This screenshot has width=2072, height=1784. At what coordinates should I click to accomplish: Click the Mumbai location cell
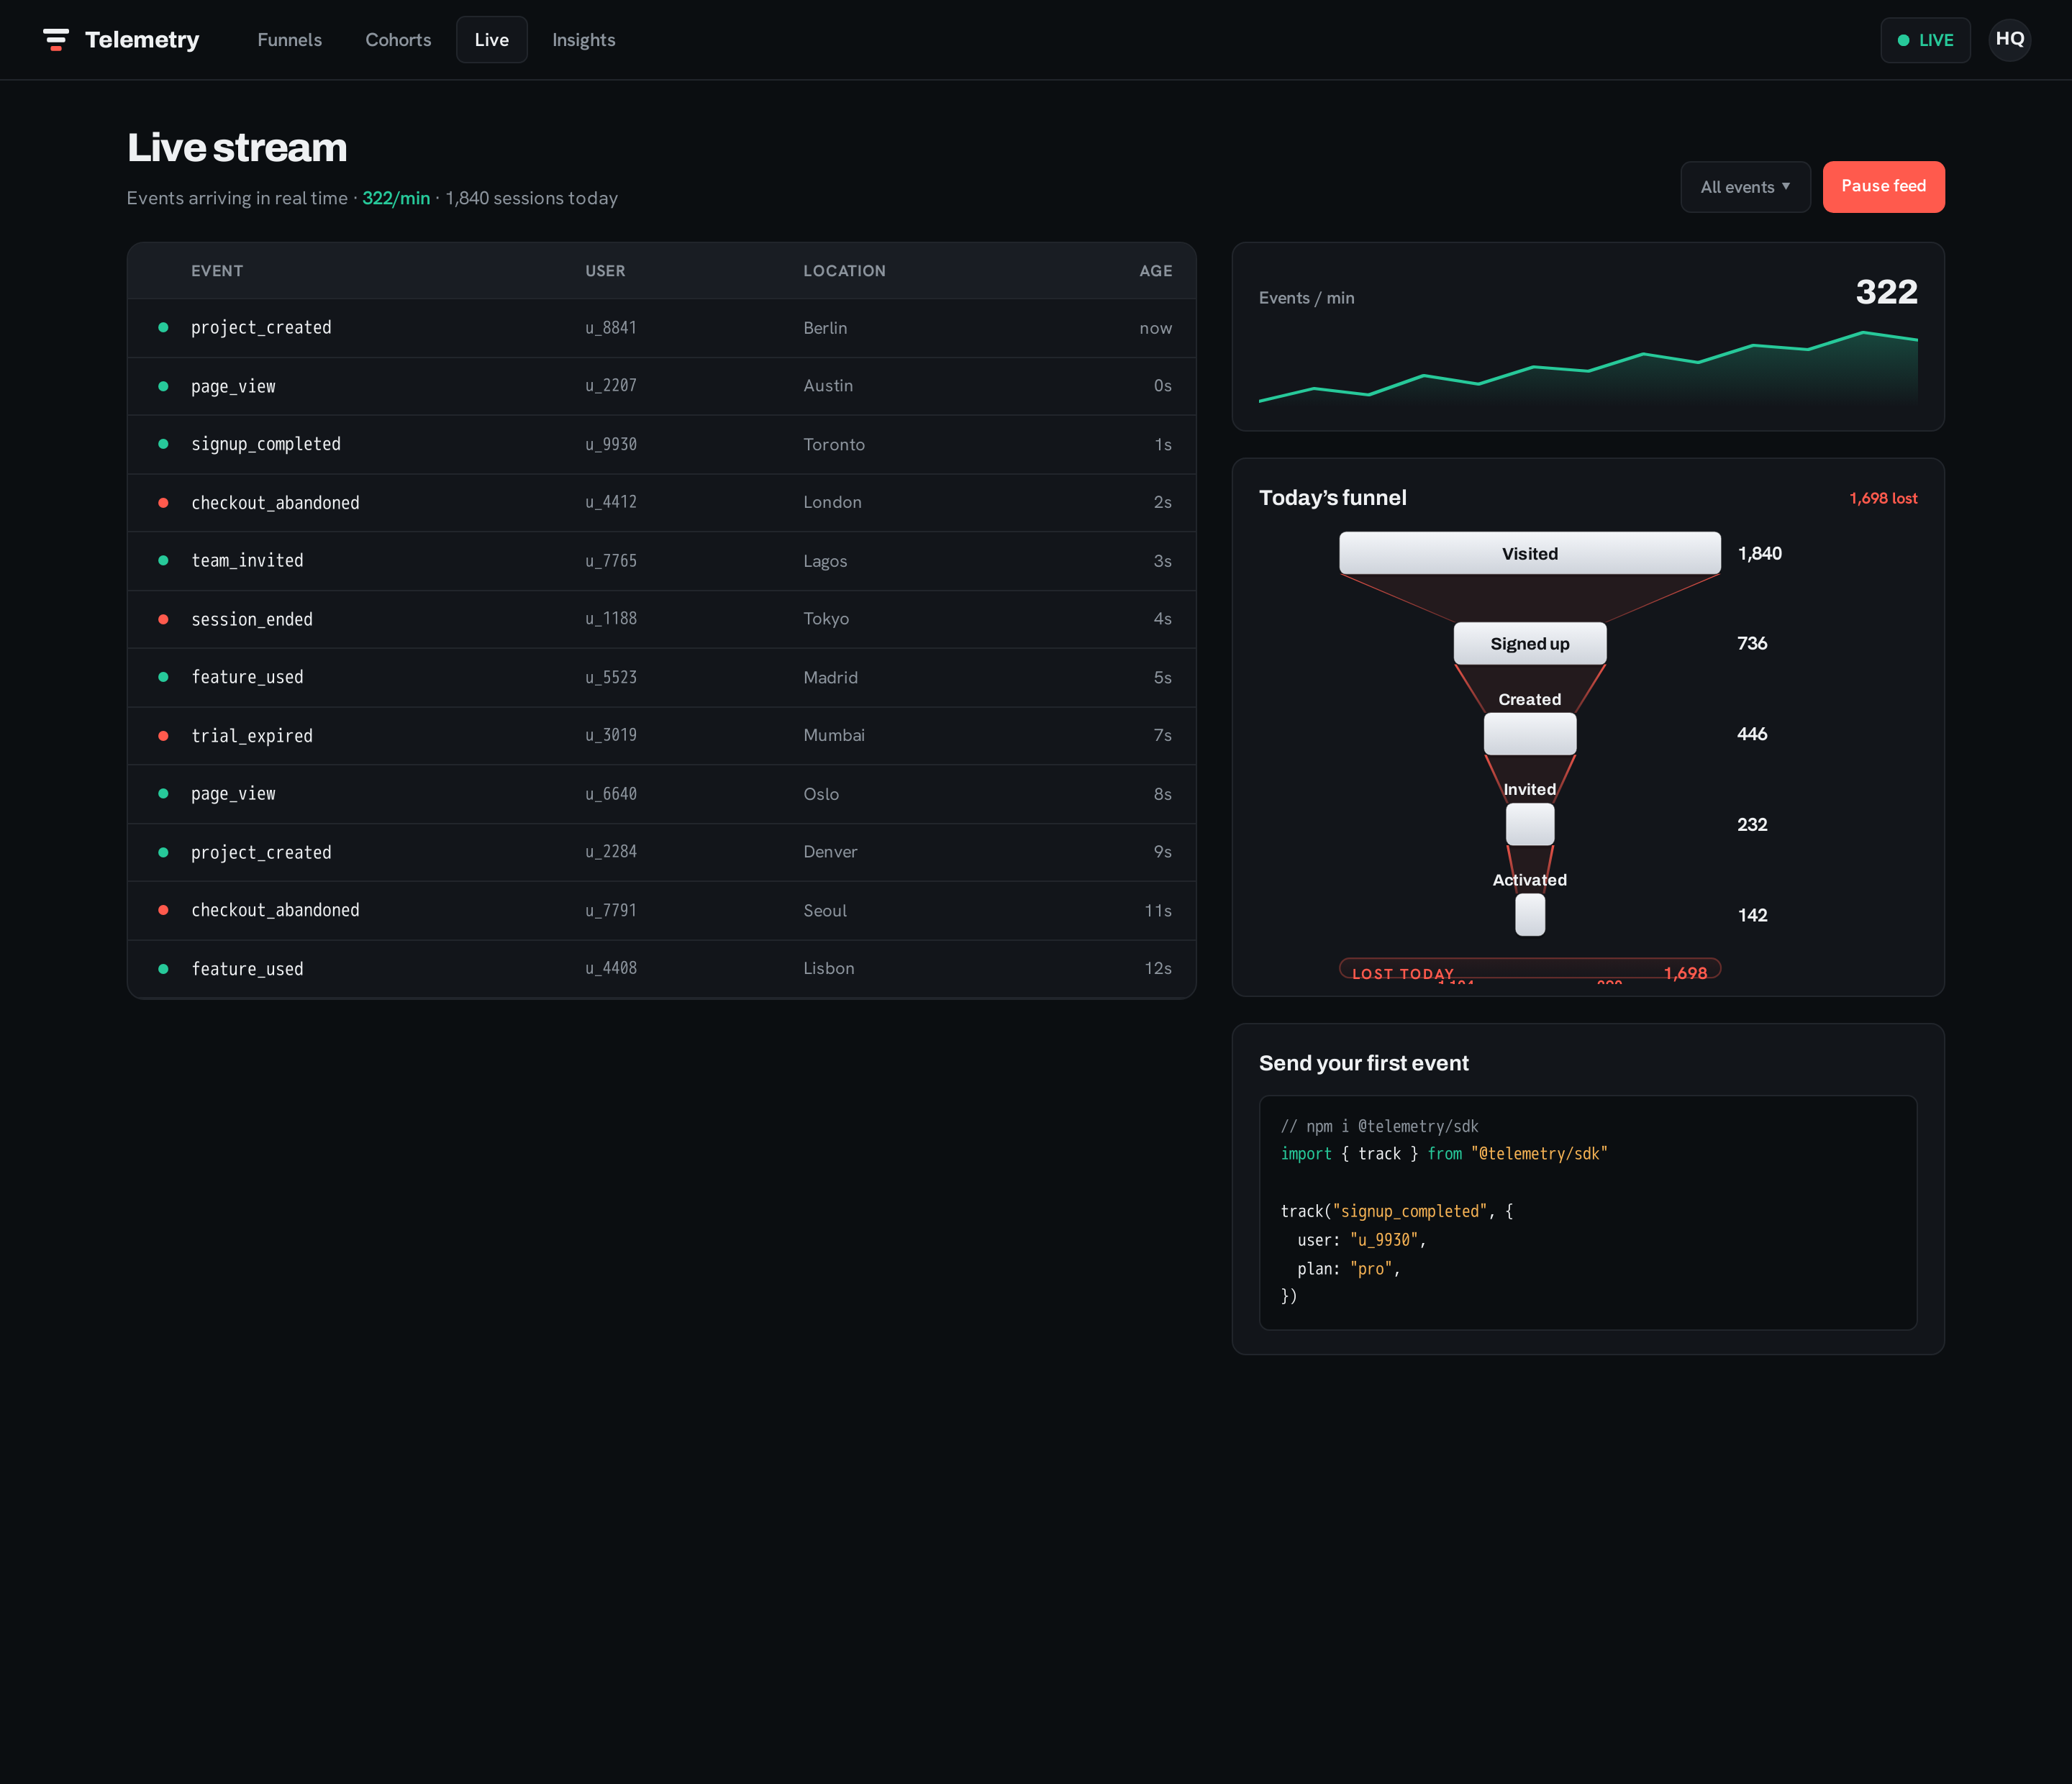834,735
